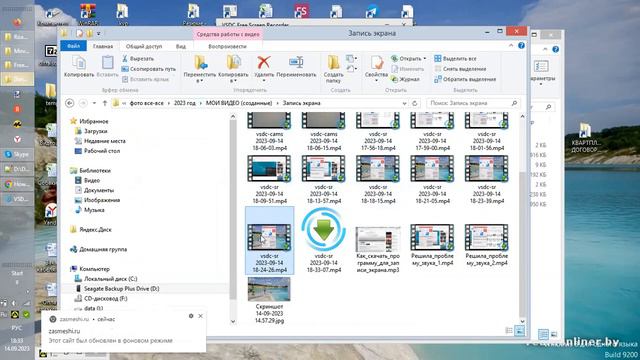
Task: Click the Поиск: Запись экрана field
Action: click(473, 103)
